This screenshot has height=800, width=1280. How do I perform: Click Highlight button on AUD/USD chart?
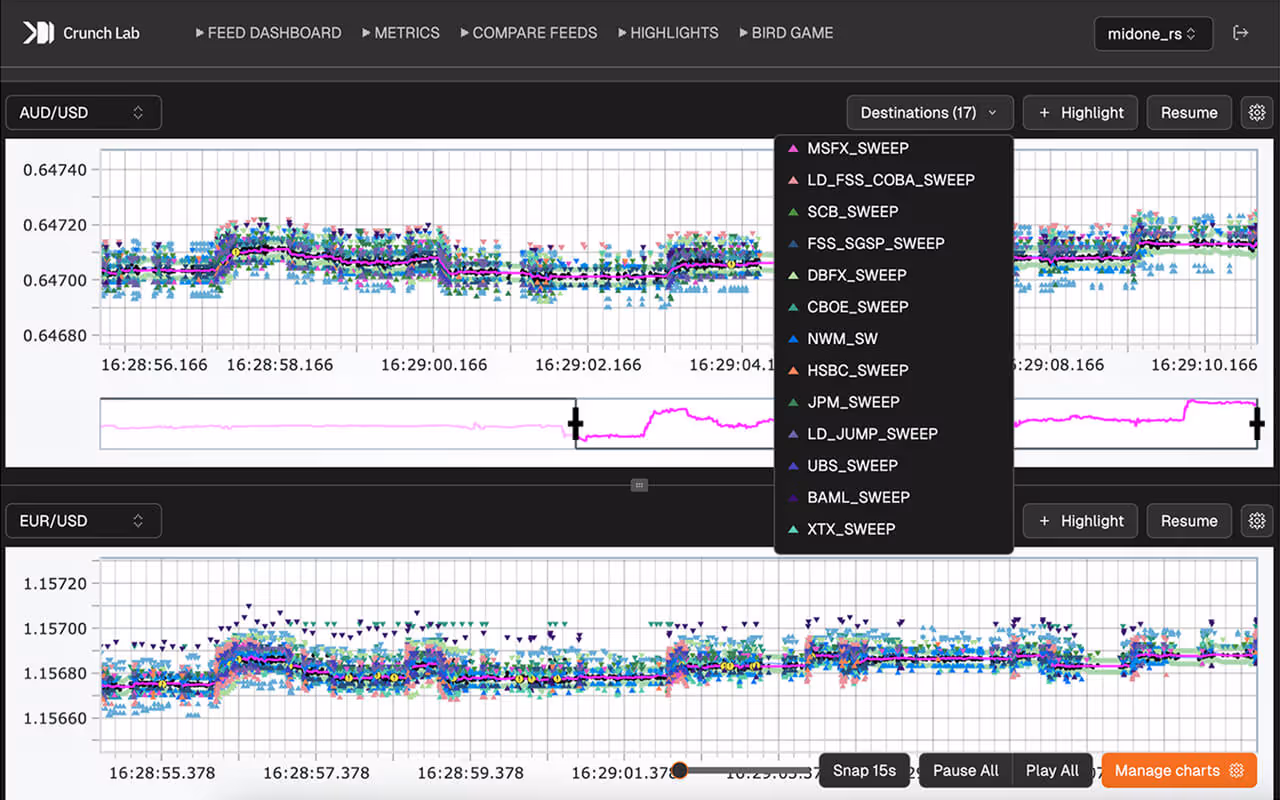coord(1081,113)
